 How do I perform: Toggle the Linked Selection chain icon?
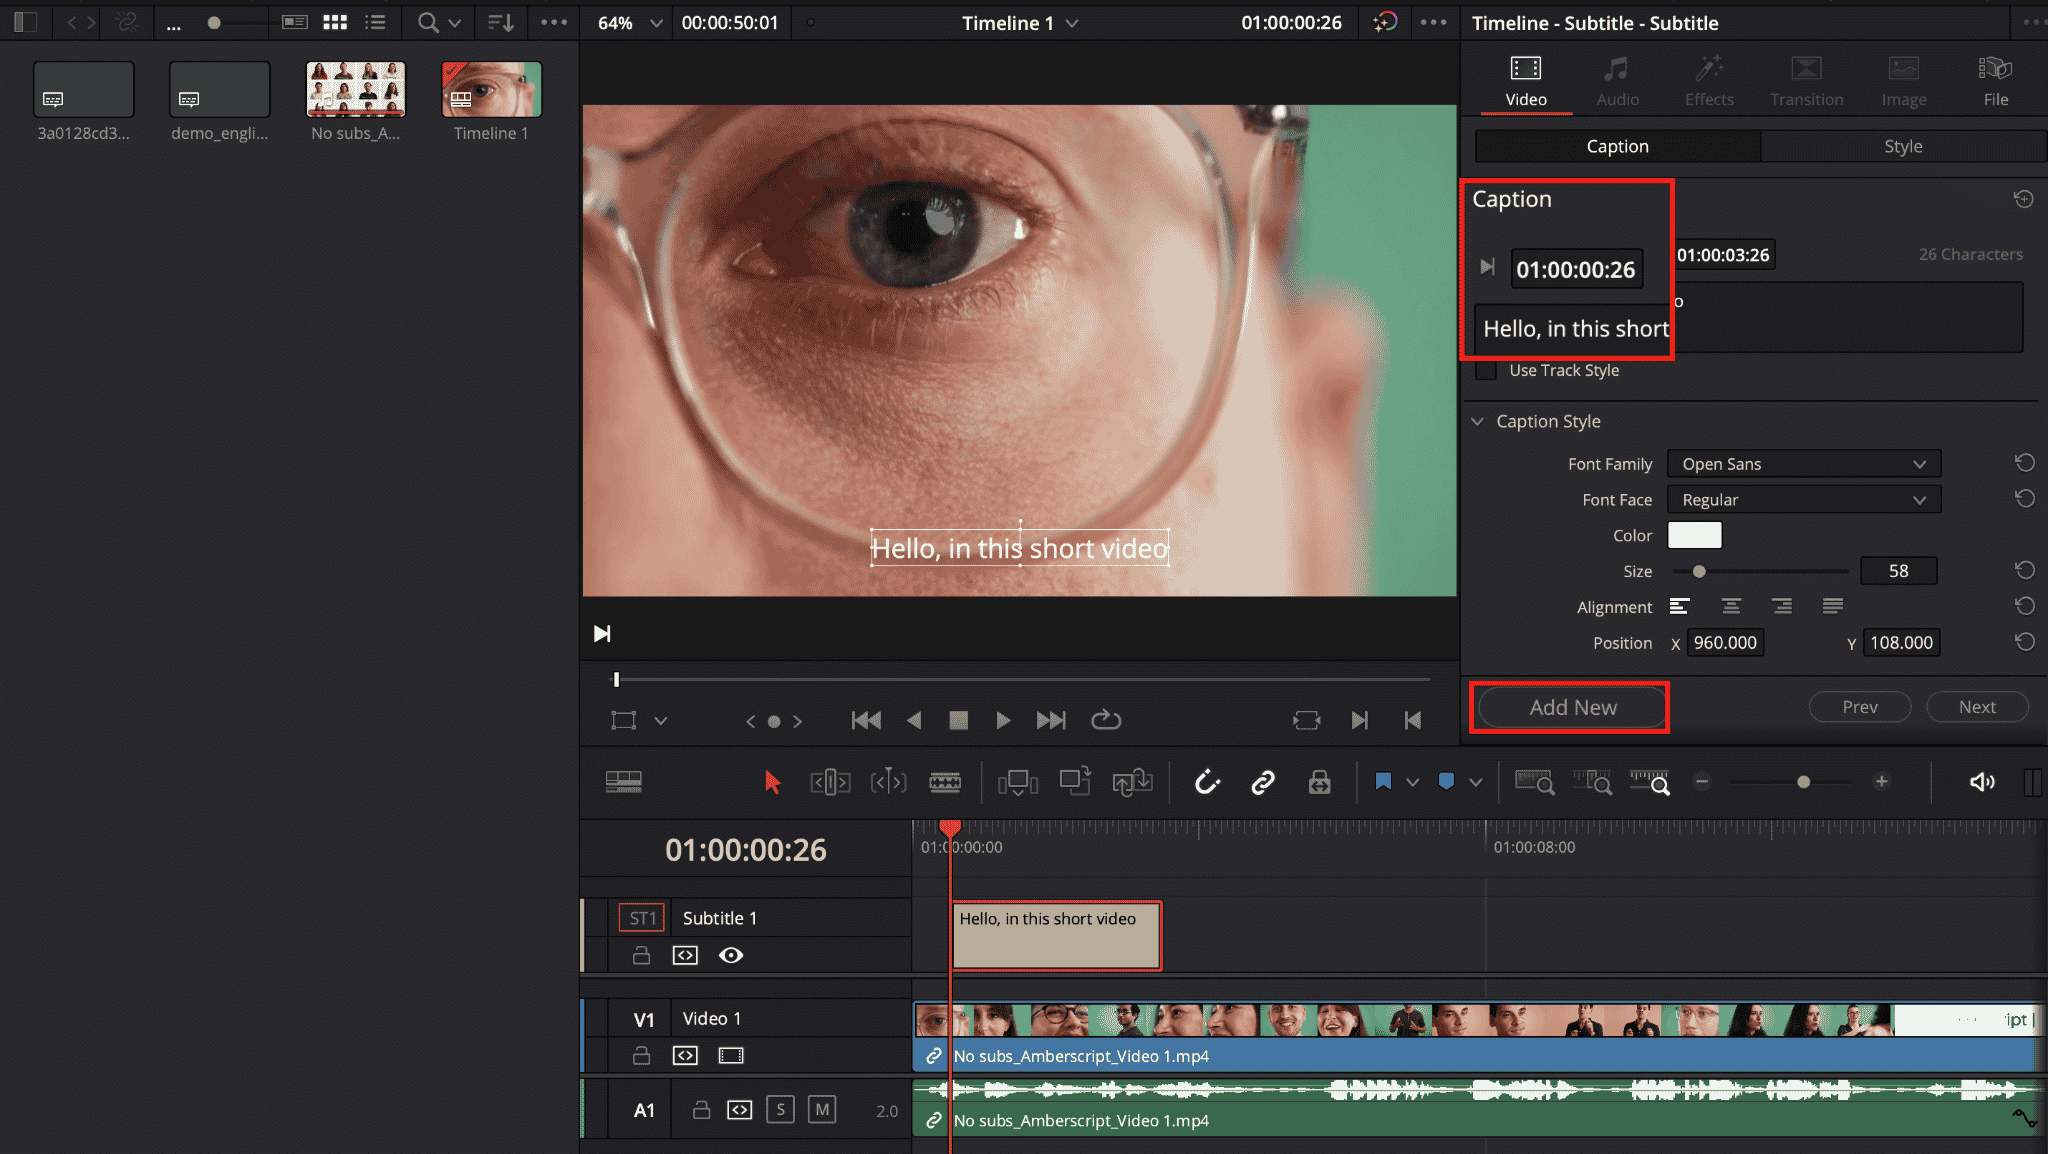pos(1263,782)
